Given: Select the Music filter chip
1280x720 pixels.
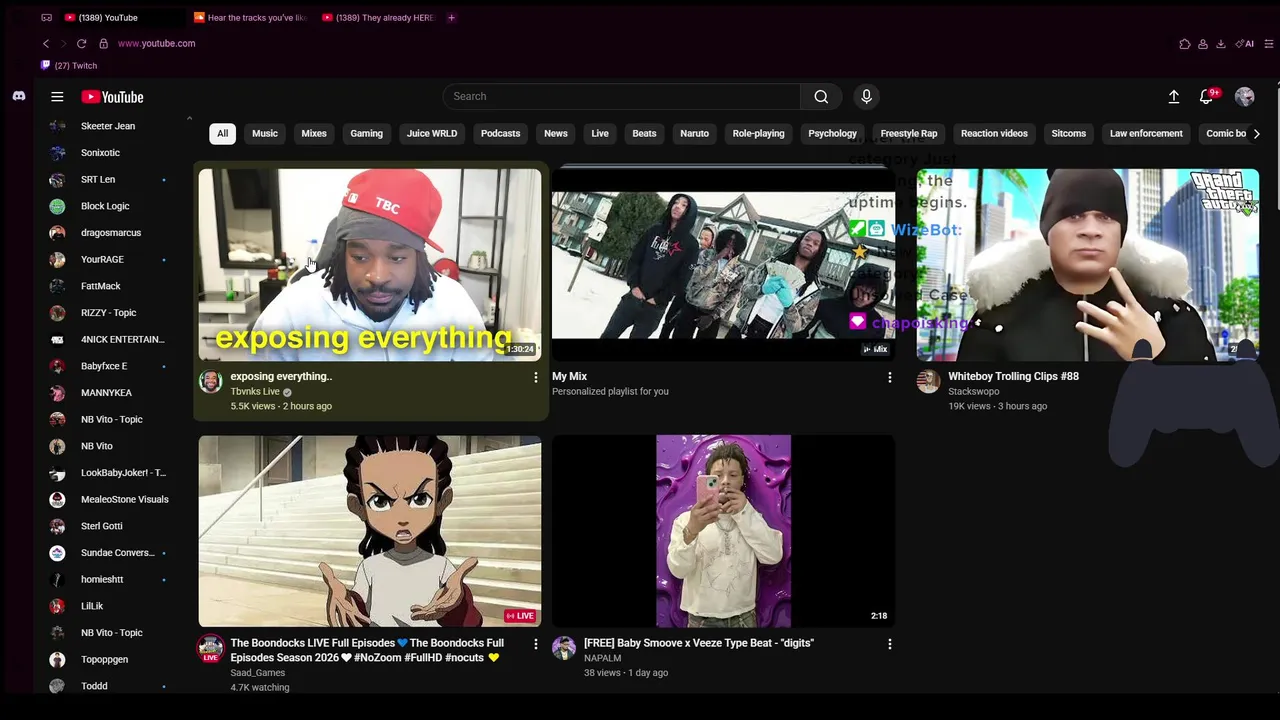Looking at the screenshot, I should pyautogui.click(x=265, y=133).
